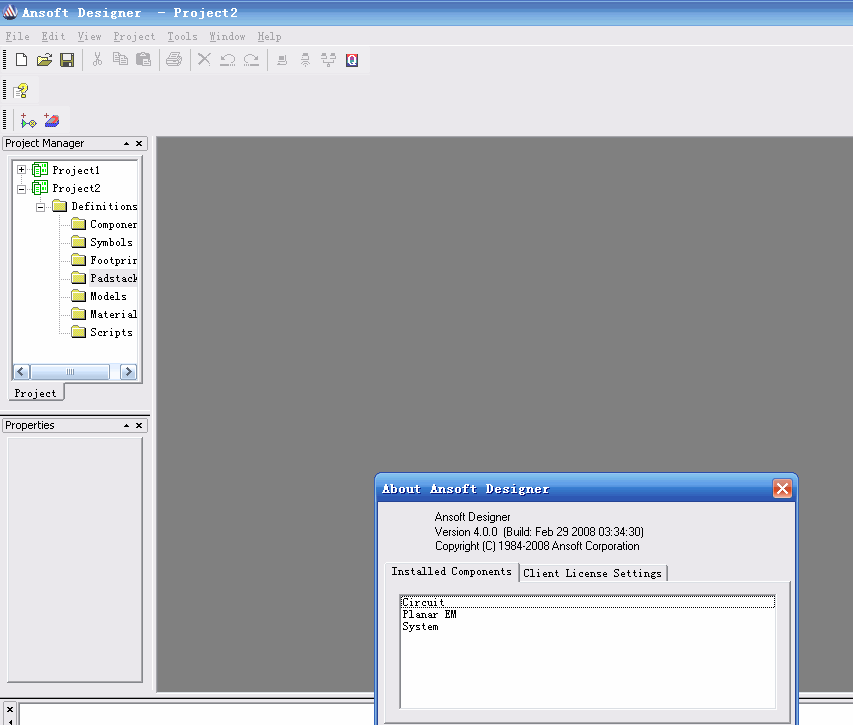Open the Tools menu
The width and height of the screenshot is (853, 725).
coord(182,36)
